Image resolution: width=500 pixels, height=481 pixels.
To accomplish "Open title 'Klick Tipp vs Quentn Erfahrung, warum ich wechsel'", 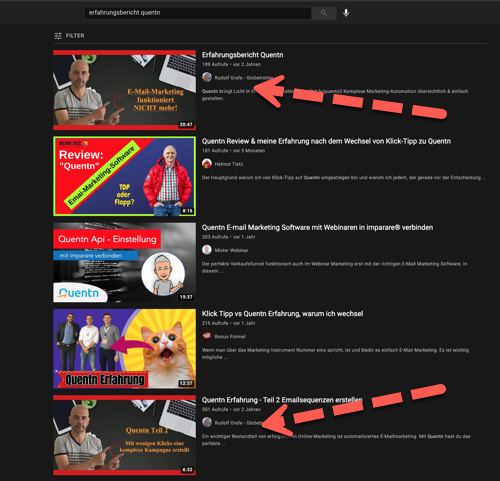I will 282,314.
